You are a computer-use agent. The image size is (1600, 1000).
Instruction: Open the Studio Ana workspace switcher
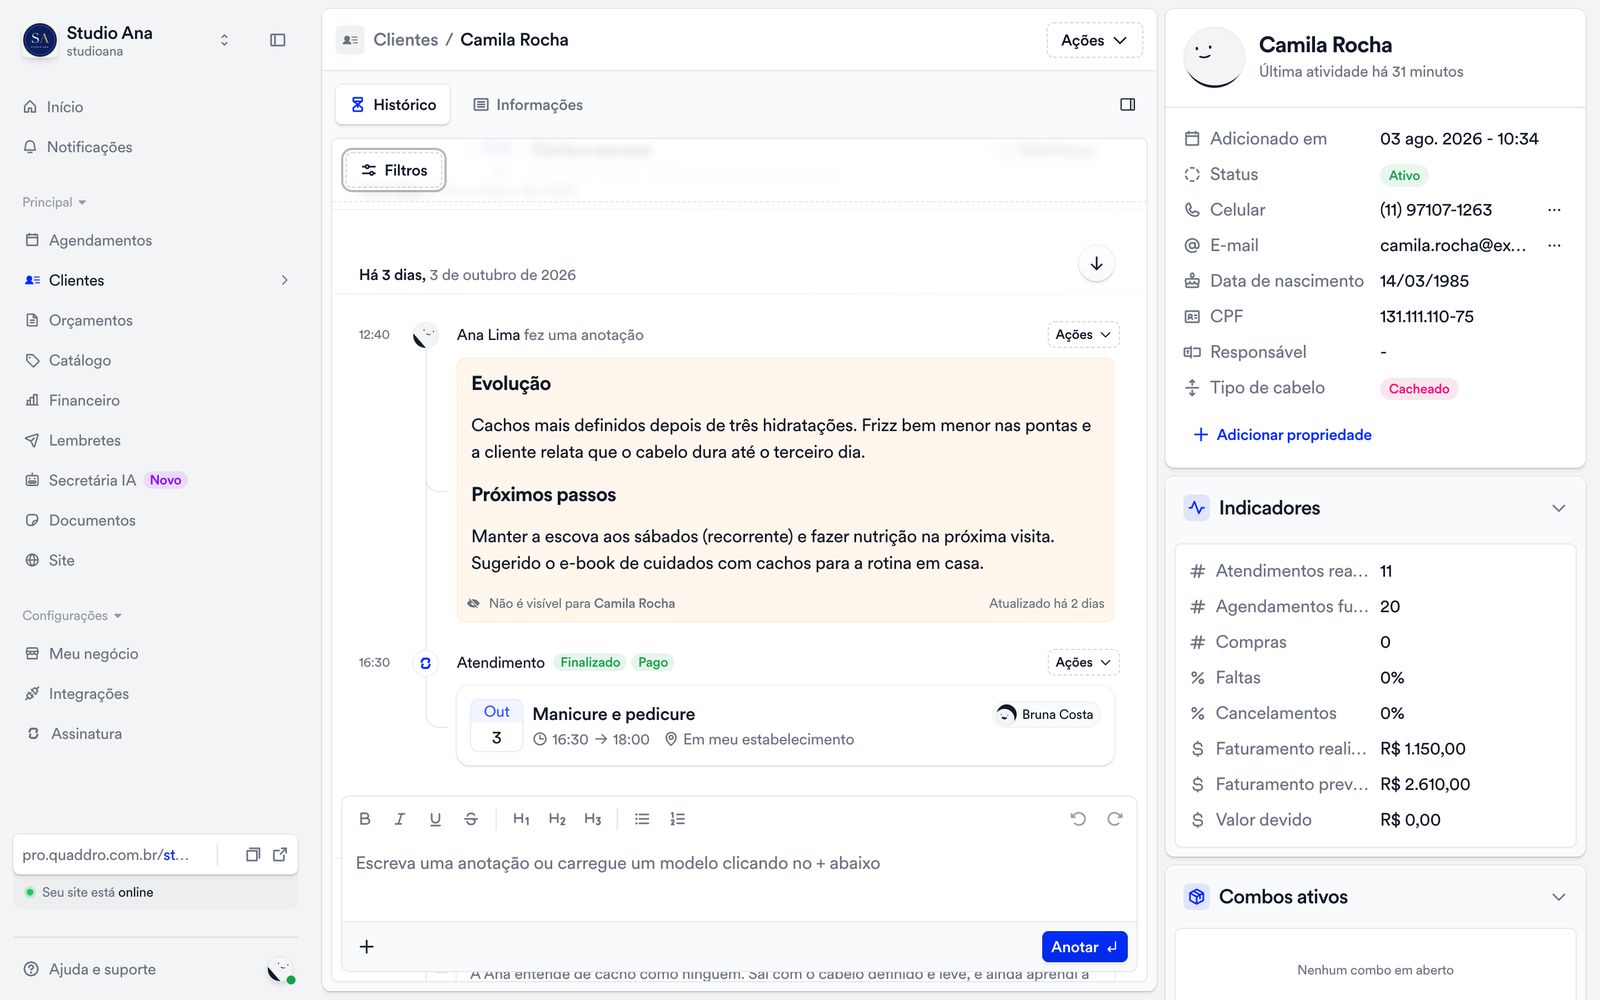point(224,40)
